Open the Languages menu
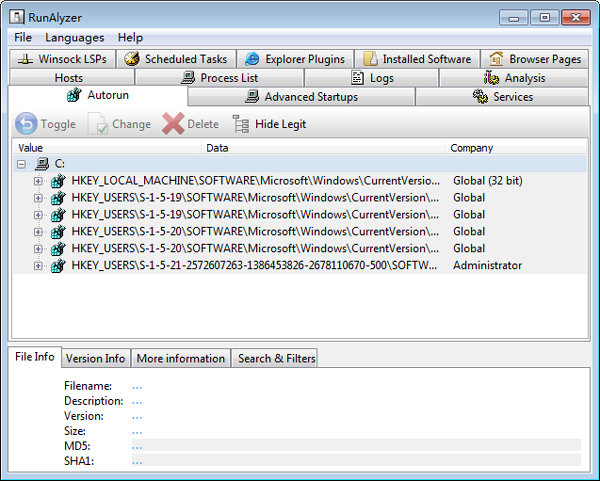Screen dimensions: 600x481 coord(75,38)
